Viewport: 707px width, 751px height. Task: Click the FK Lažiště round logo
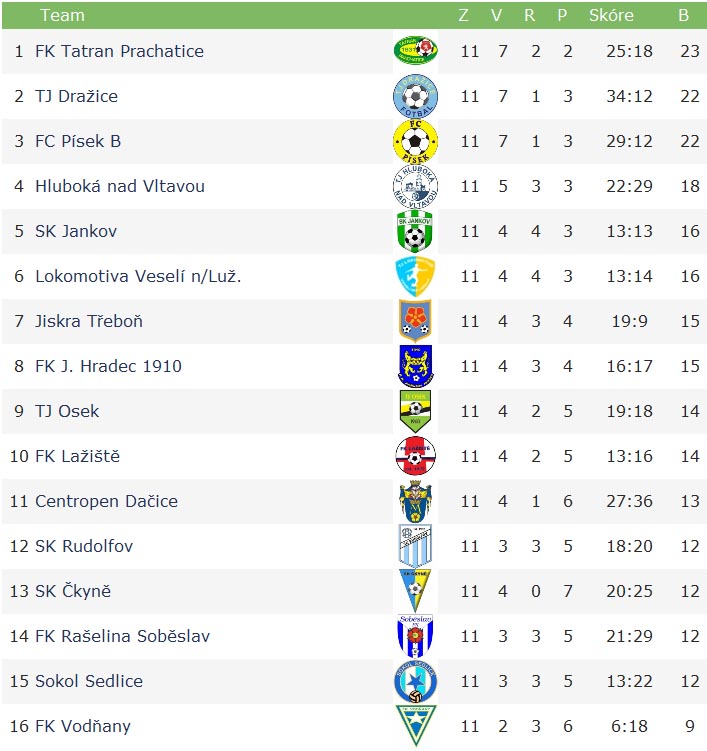pos(415,456)
